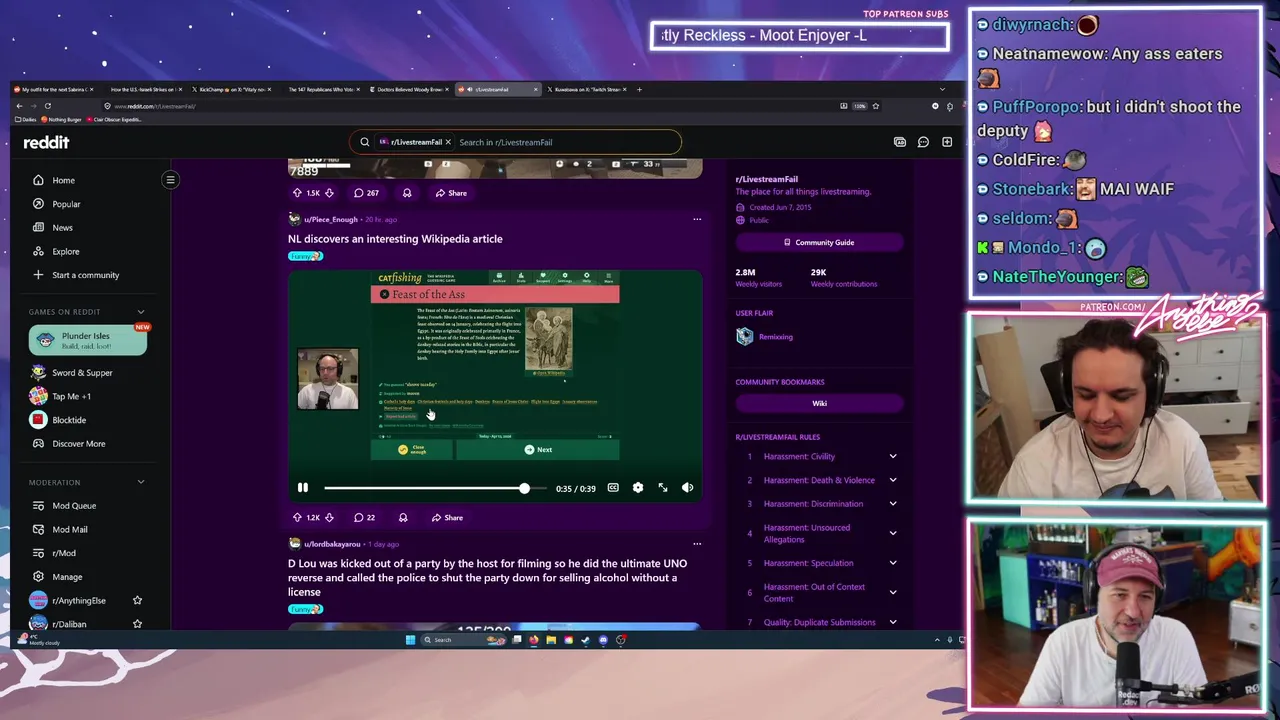Toggle video closed captions

[x=613, y=488]
